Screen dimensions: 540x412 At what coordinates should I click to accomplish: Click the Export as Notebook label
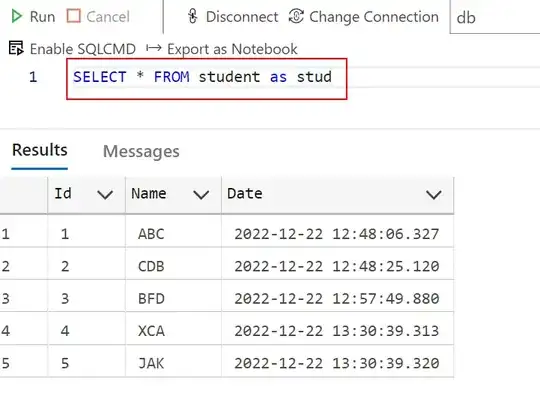(x=232, y=49)
